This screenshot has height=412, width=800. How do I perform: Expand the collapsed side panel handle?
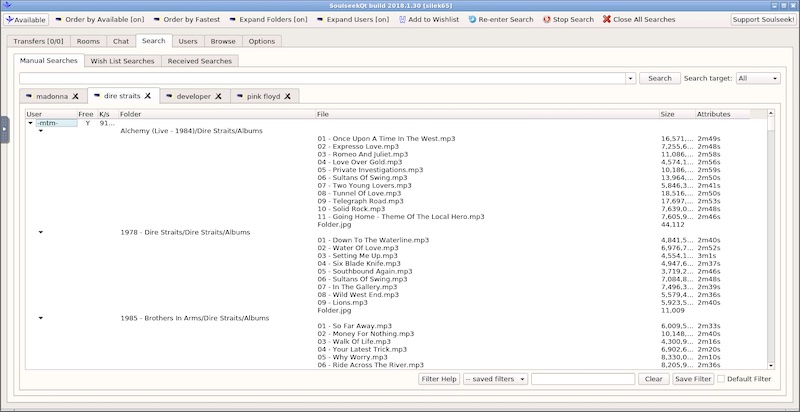pos(4,130)
